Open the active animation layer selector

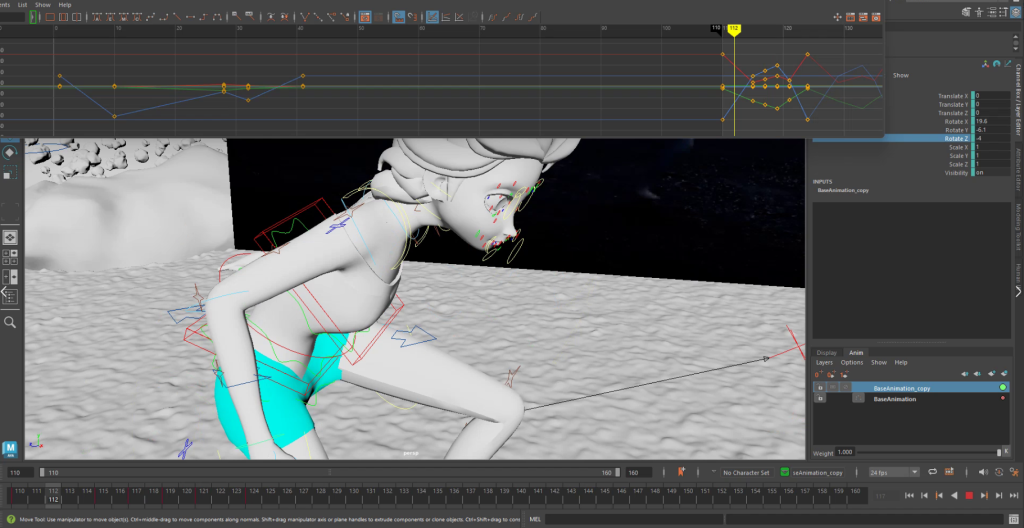click(x=784, y=472)
